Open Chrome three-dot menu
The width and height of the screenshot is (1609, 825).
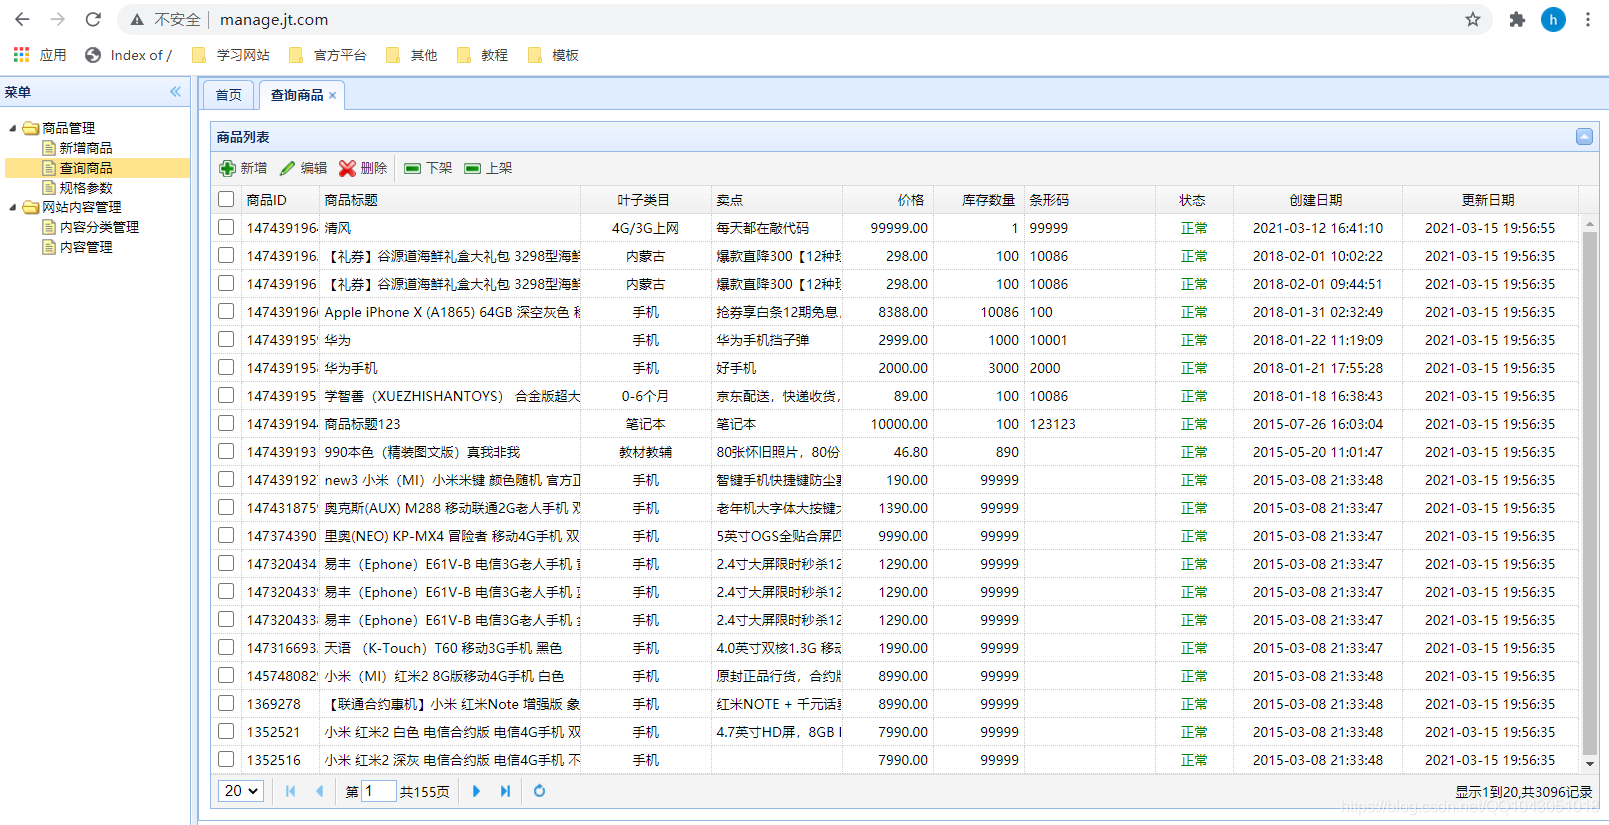tap(1587, 19)
